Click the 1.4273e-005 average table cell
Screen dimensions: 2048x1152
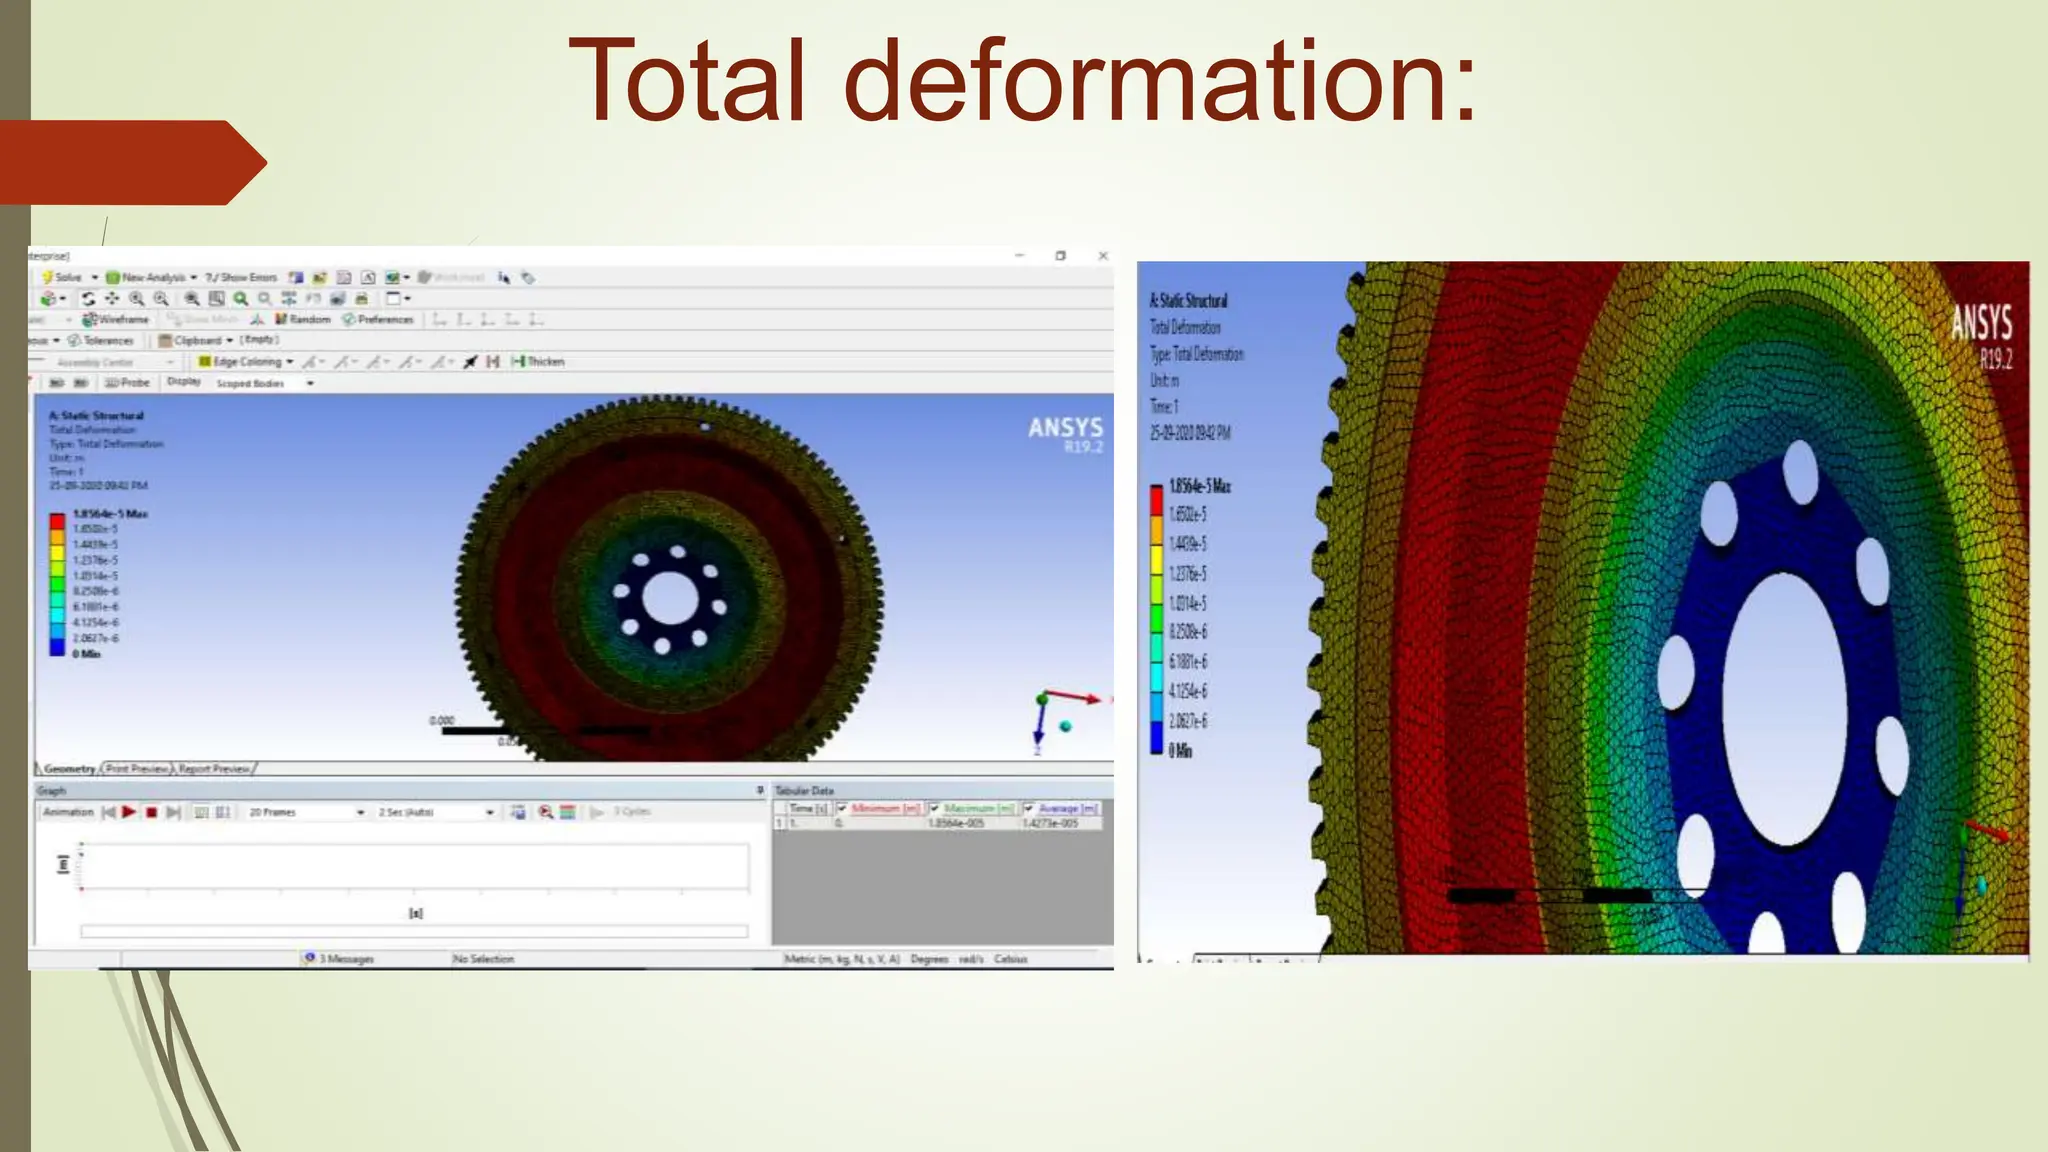pyautogui.click(x=1060, y=823)
